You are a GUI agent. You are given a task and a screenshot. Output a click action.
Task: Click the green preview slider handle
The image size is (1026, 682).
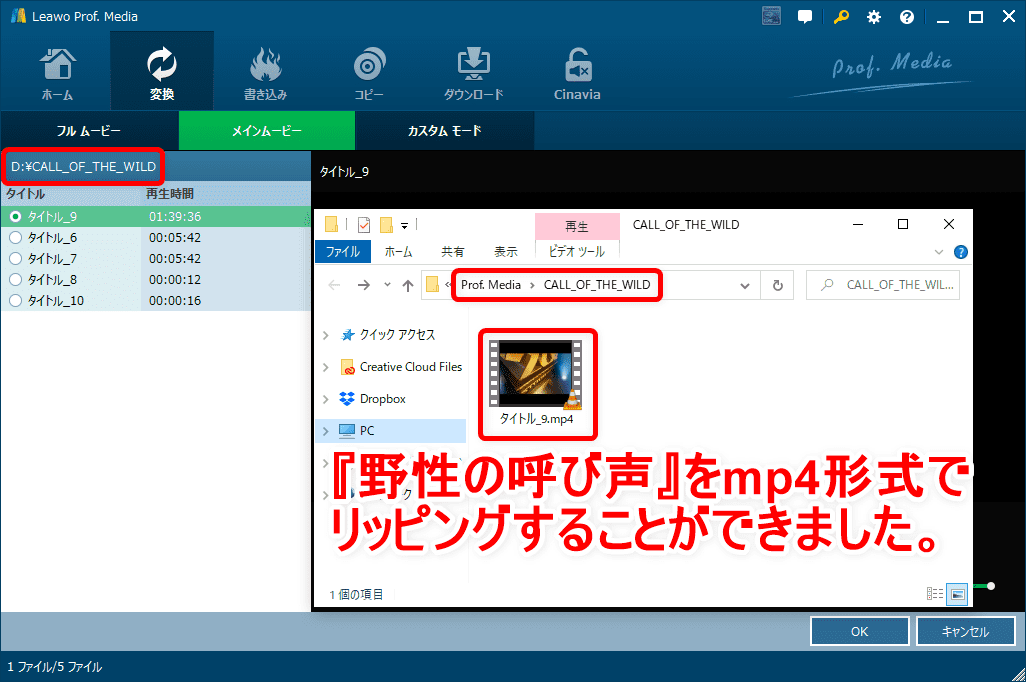tap(991, 586)
